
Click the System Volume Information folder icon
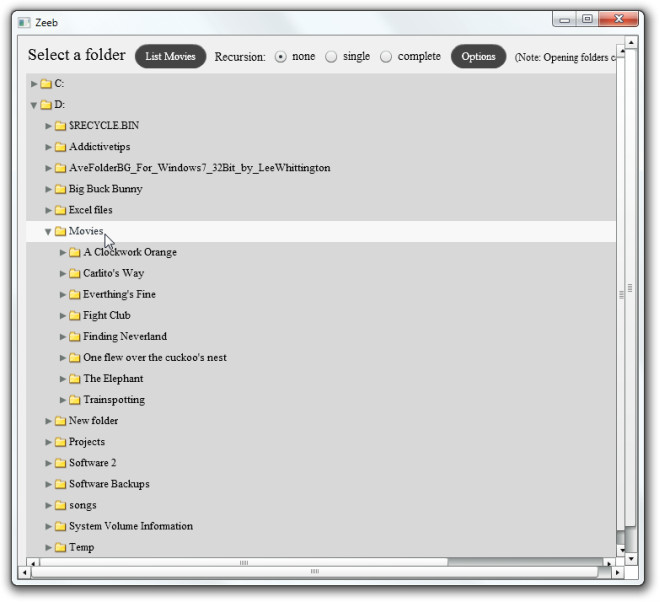[x=61, y=526]
